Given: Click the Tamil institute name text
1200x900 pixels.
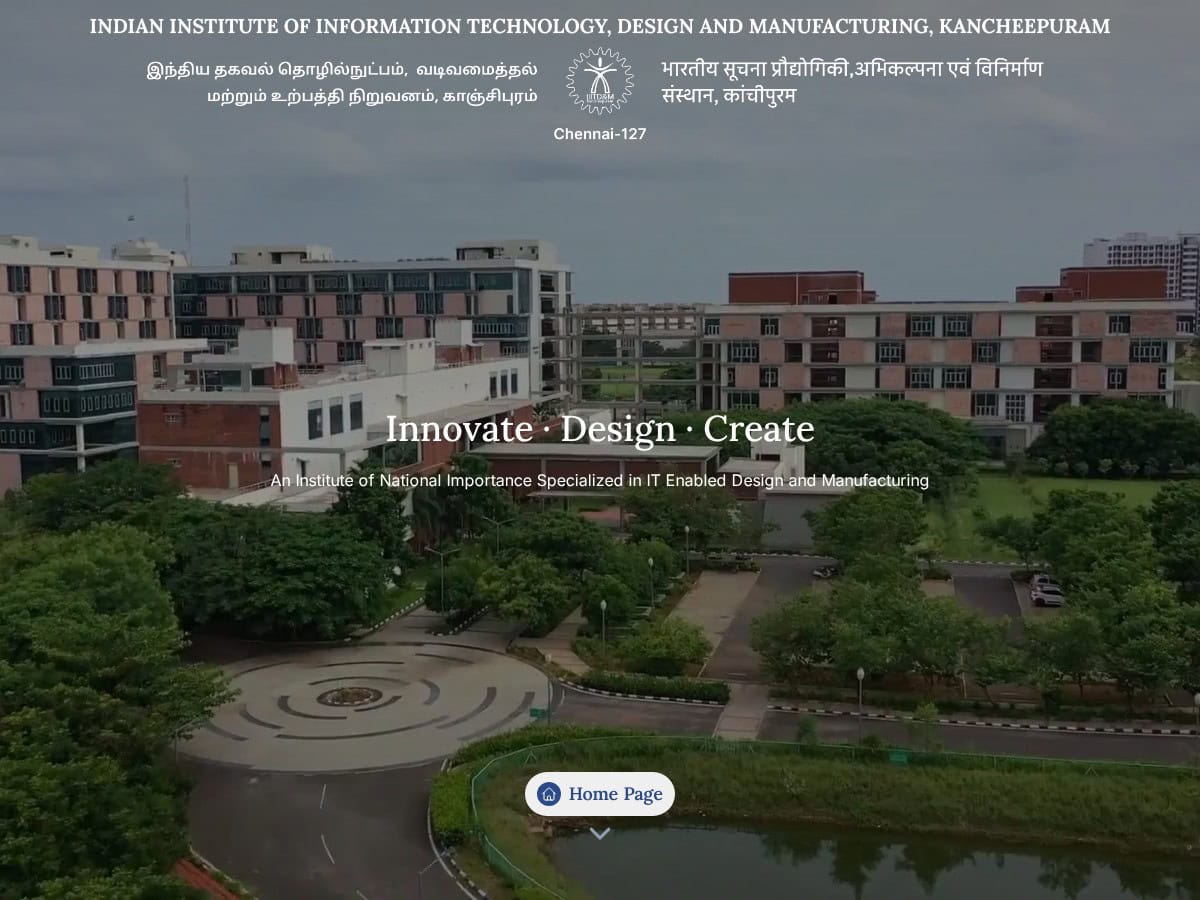Looking at the screenshot, I should click(x=342, y=82).
